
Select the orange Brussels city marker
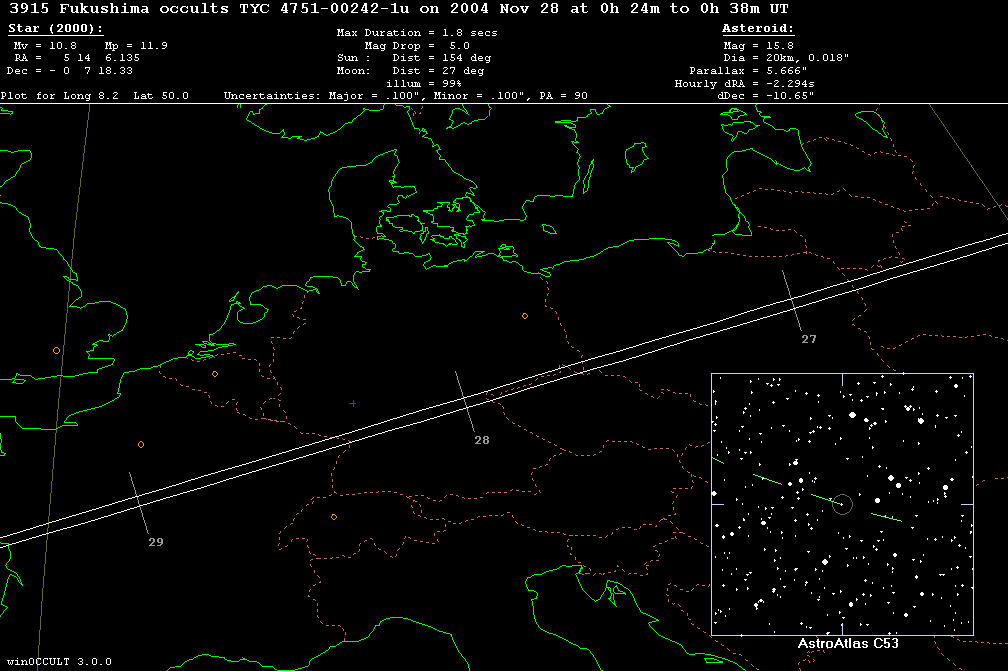point(215,374)
